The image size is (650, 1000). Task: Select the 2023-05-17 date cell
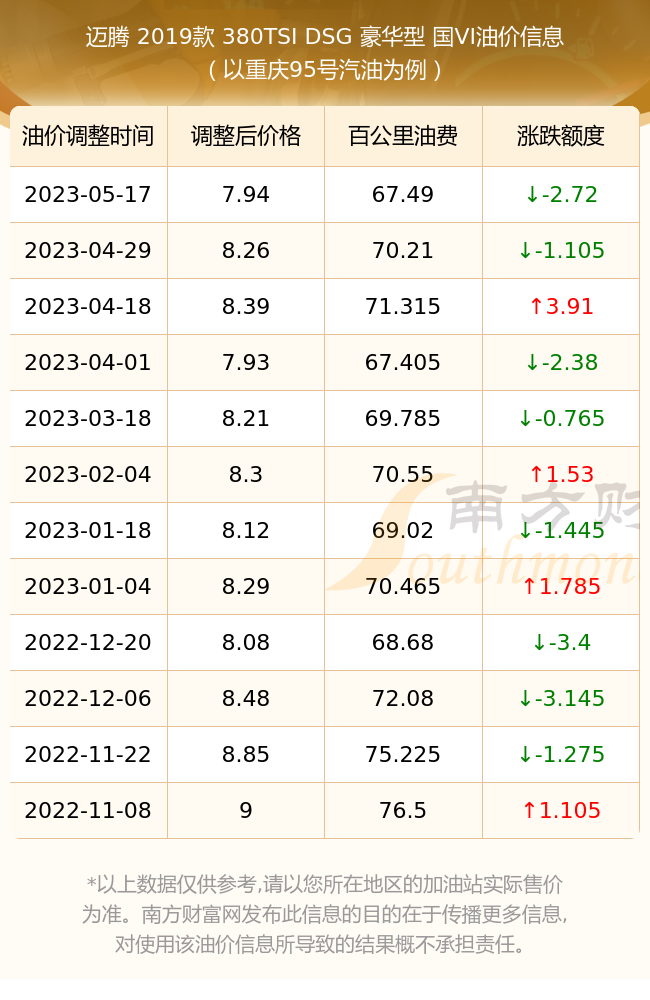88,195
